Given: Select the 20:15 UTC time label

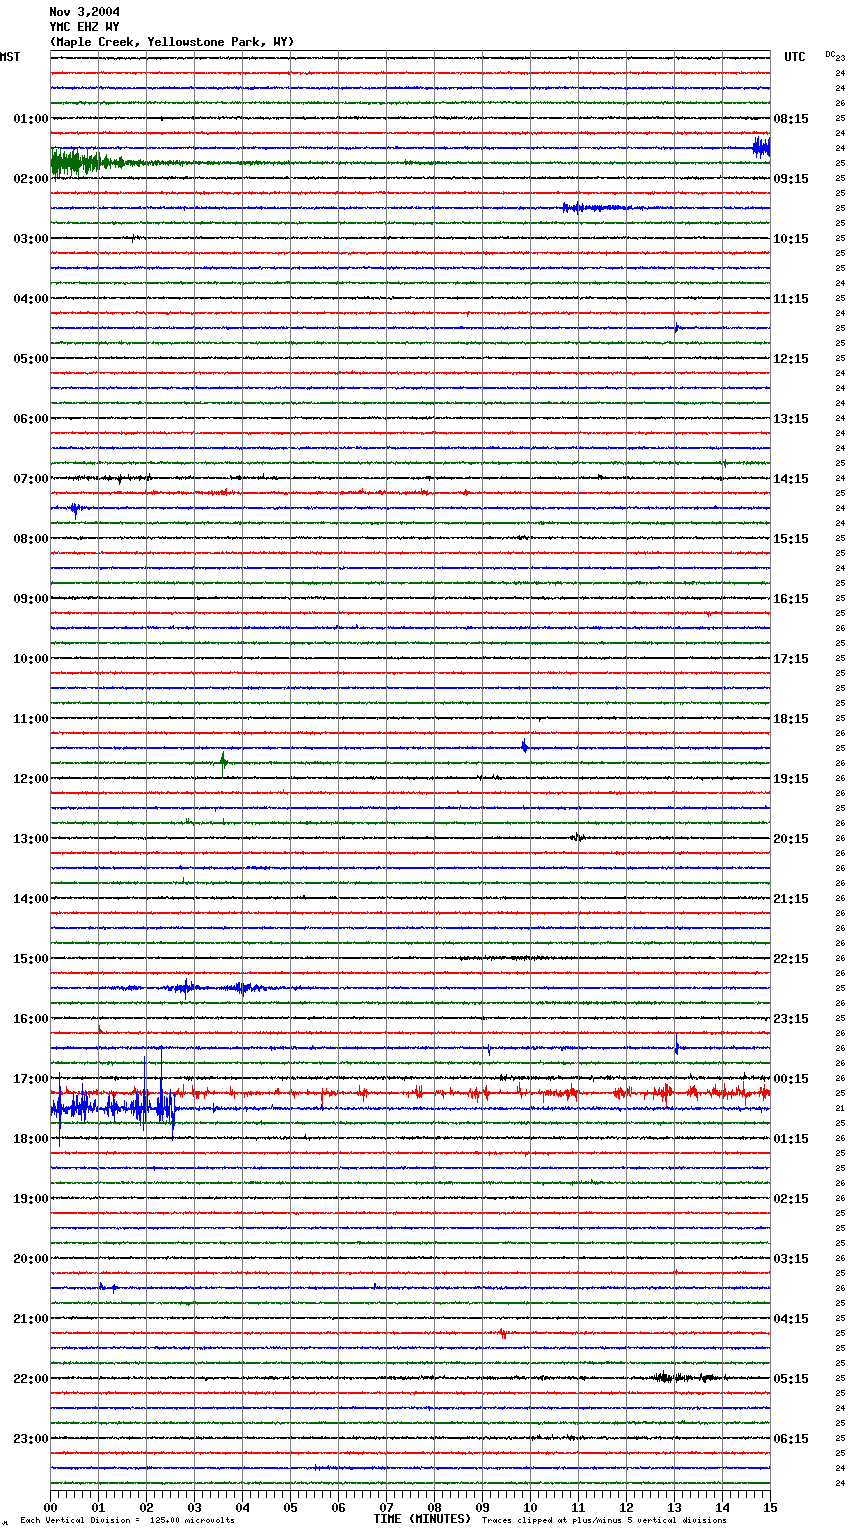Looking at the screenshot, I should coord(791,839).
